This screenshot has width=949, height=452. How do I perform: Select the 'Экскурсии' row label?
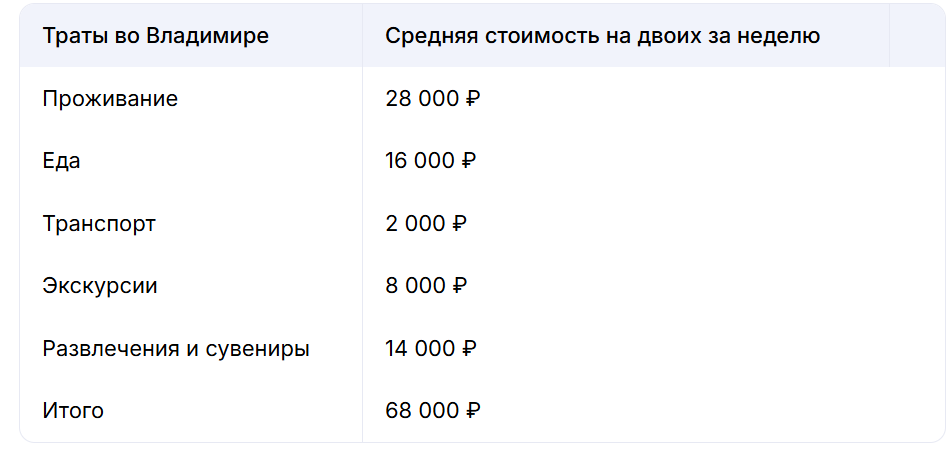pos(100,286)
